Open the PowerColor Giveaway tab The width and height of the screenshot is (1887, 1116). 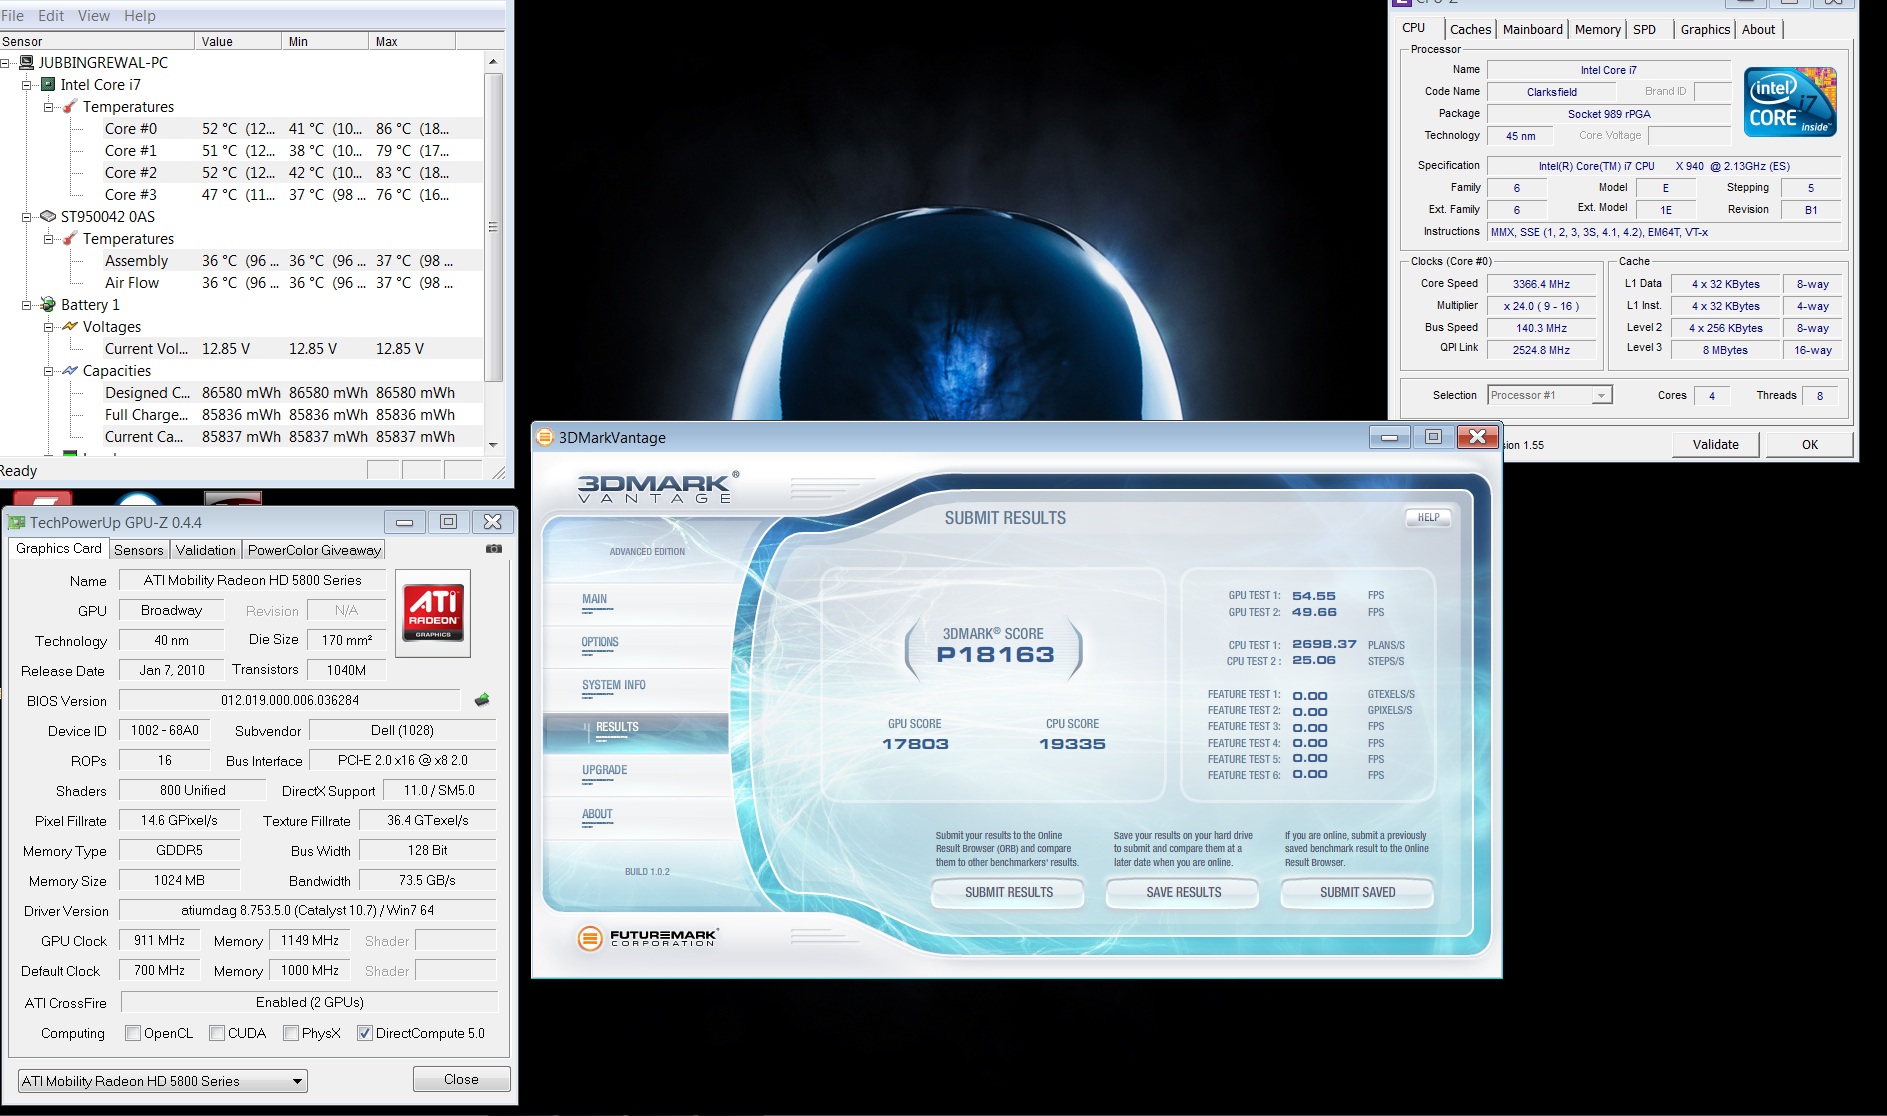(x=314, y=550)
